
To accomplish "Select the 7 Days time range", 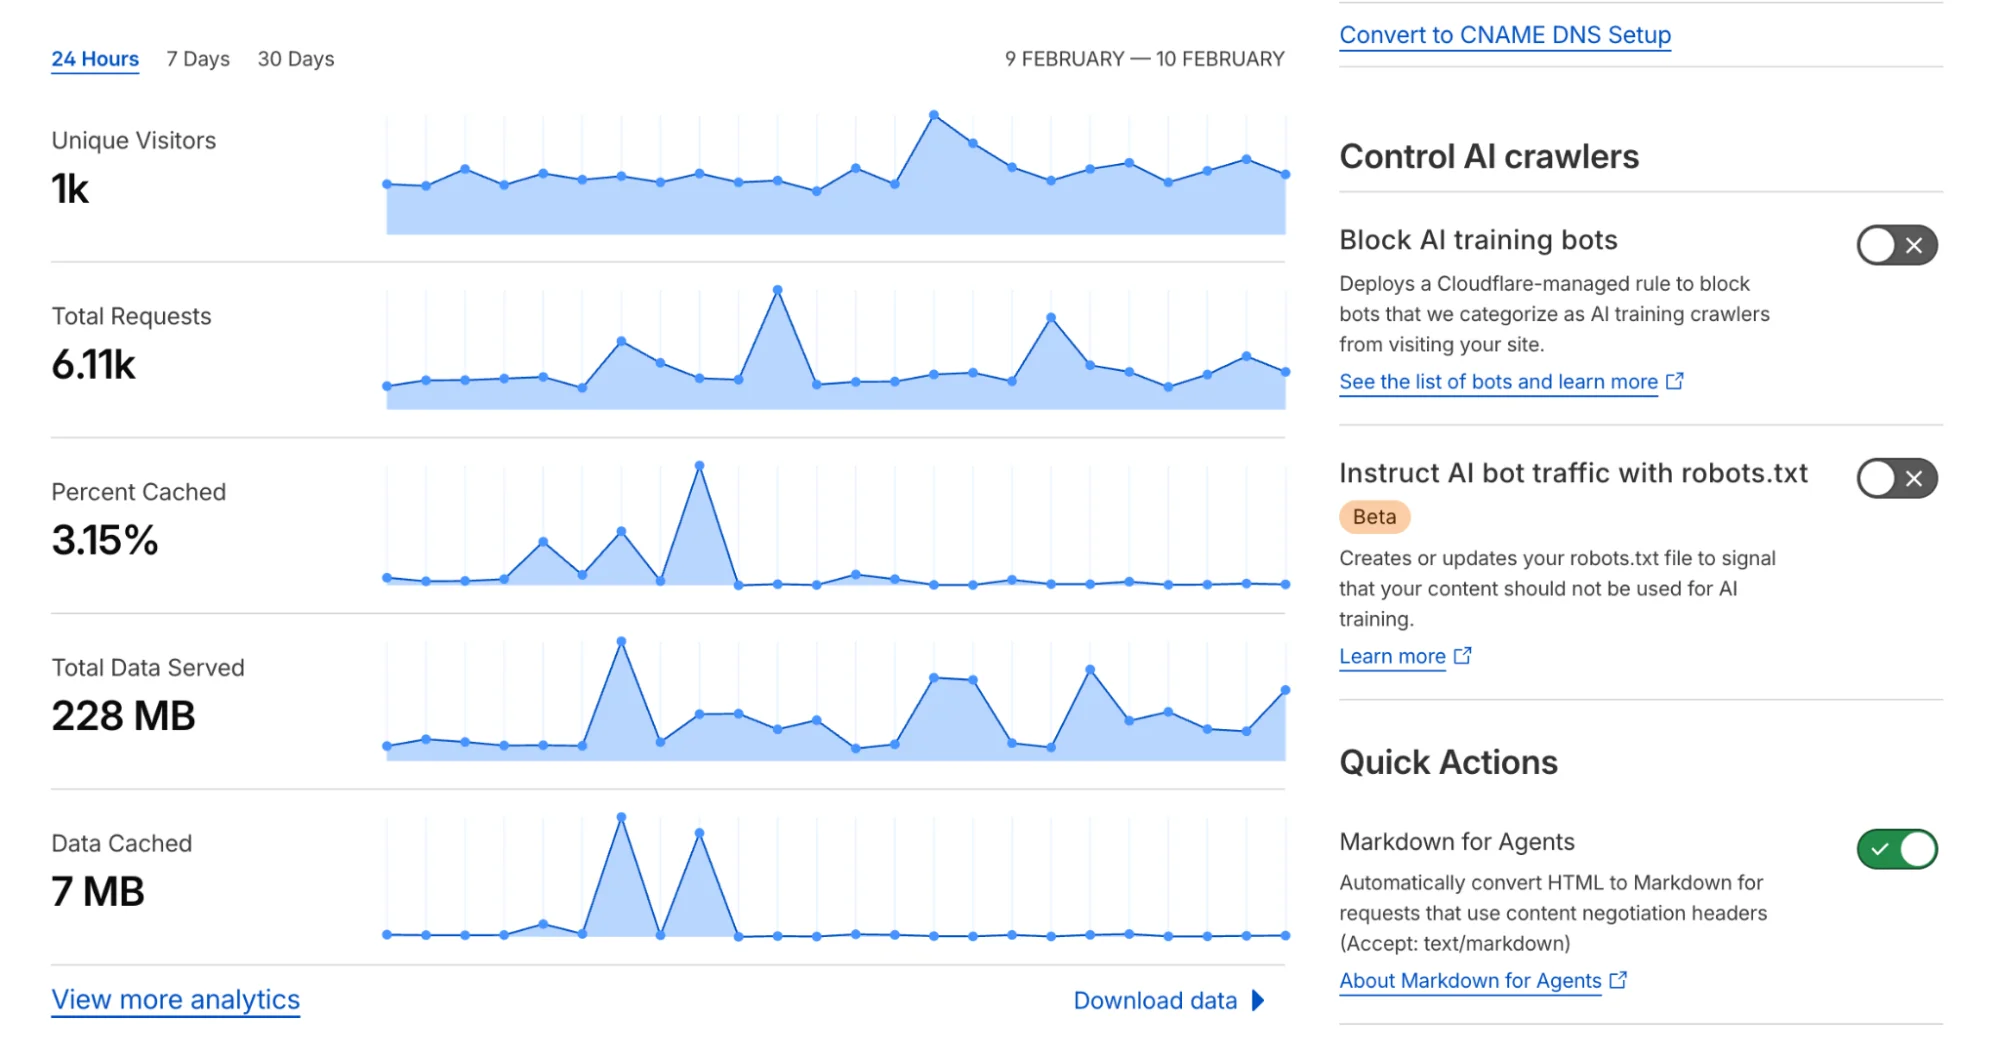I will (x=198, y=59).
